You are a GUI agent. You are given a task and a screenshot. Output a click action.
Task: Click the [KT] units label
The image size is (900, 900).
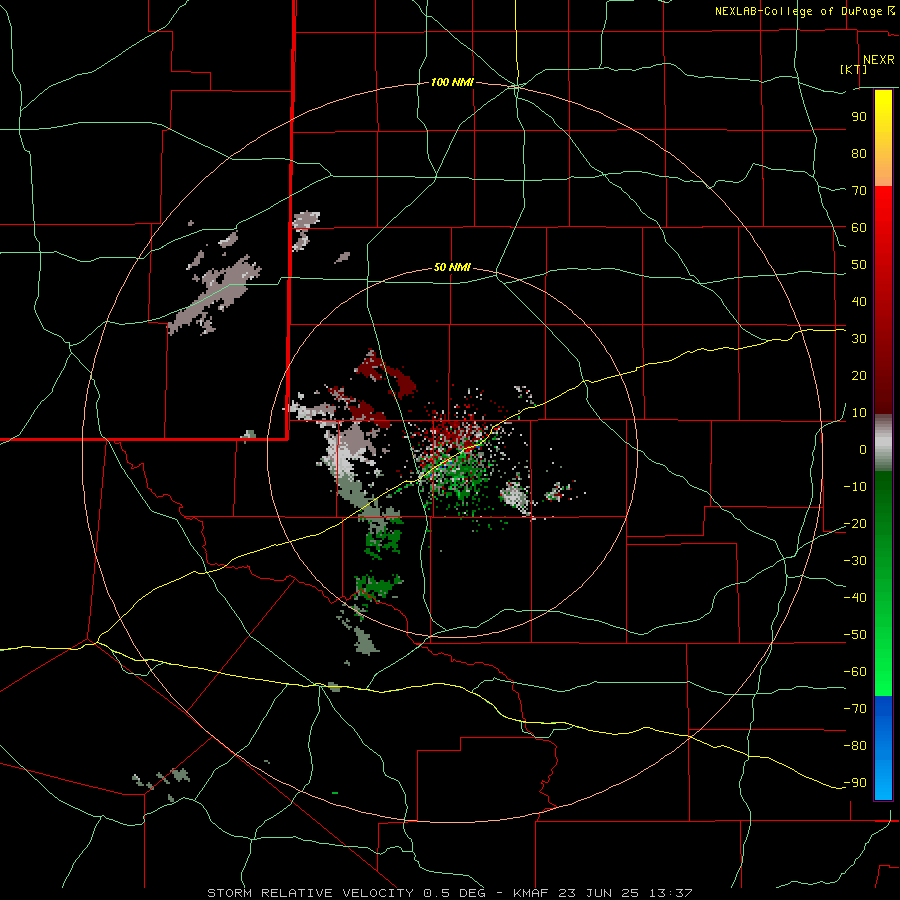pos(854,69)
